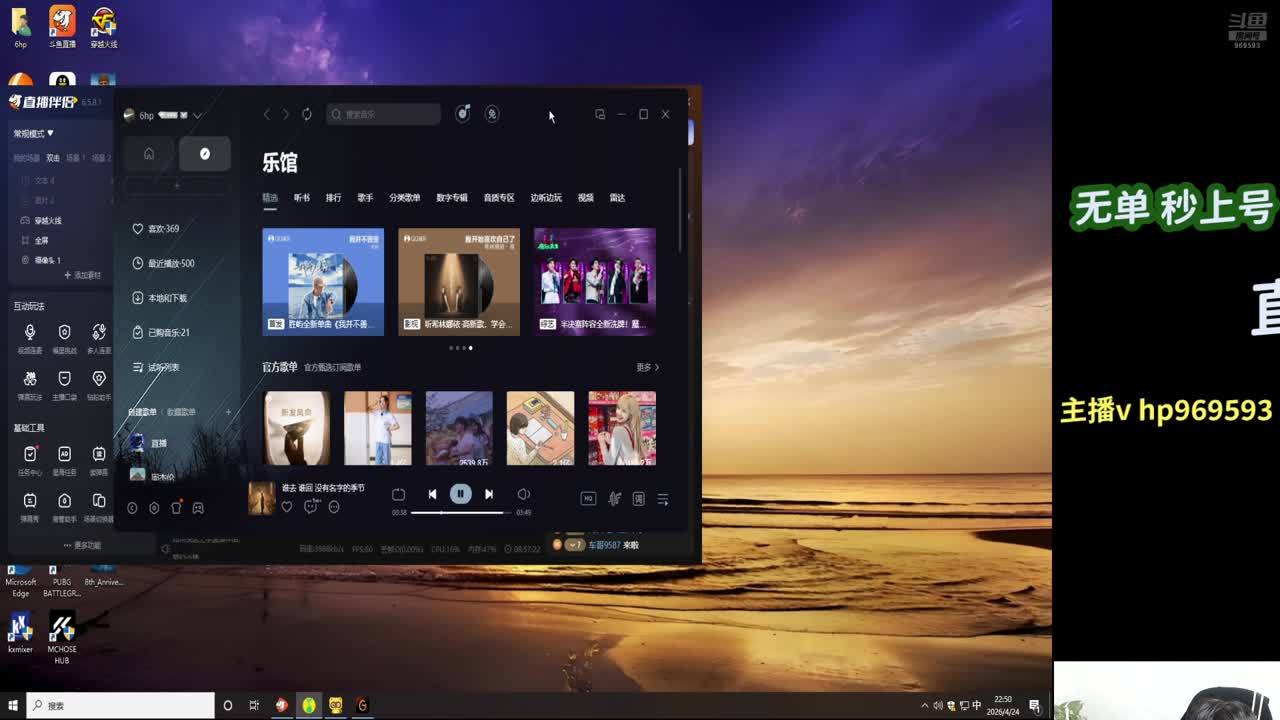
Task: Open the 常规模式 mode dropdown
Action: pos(34,133)
